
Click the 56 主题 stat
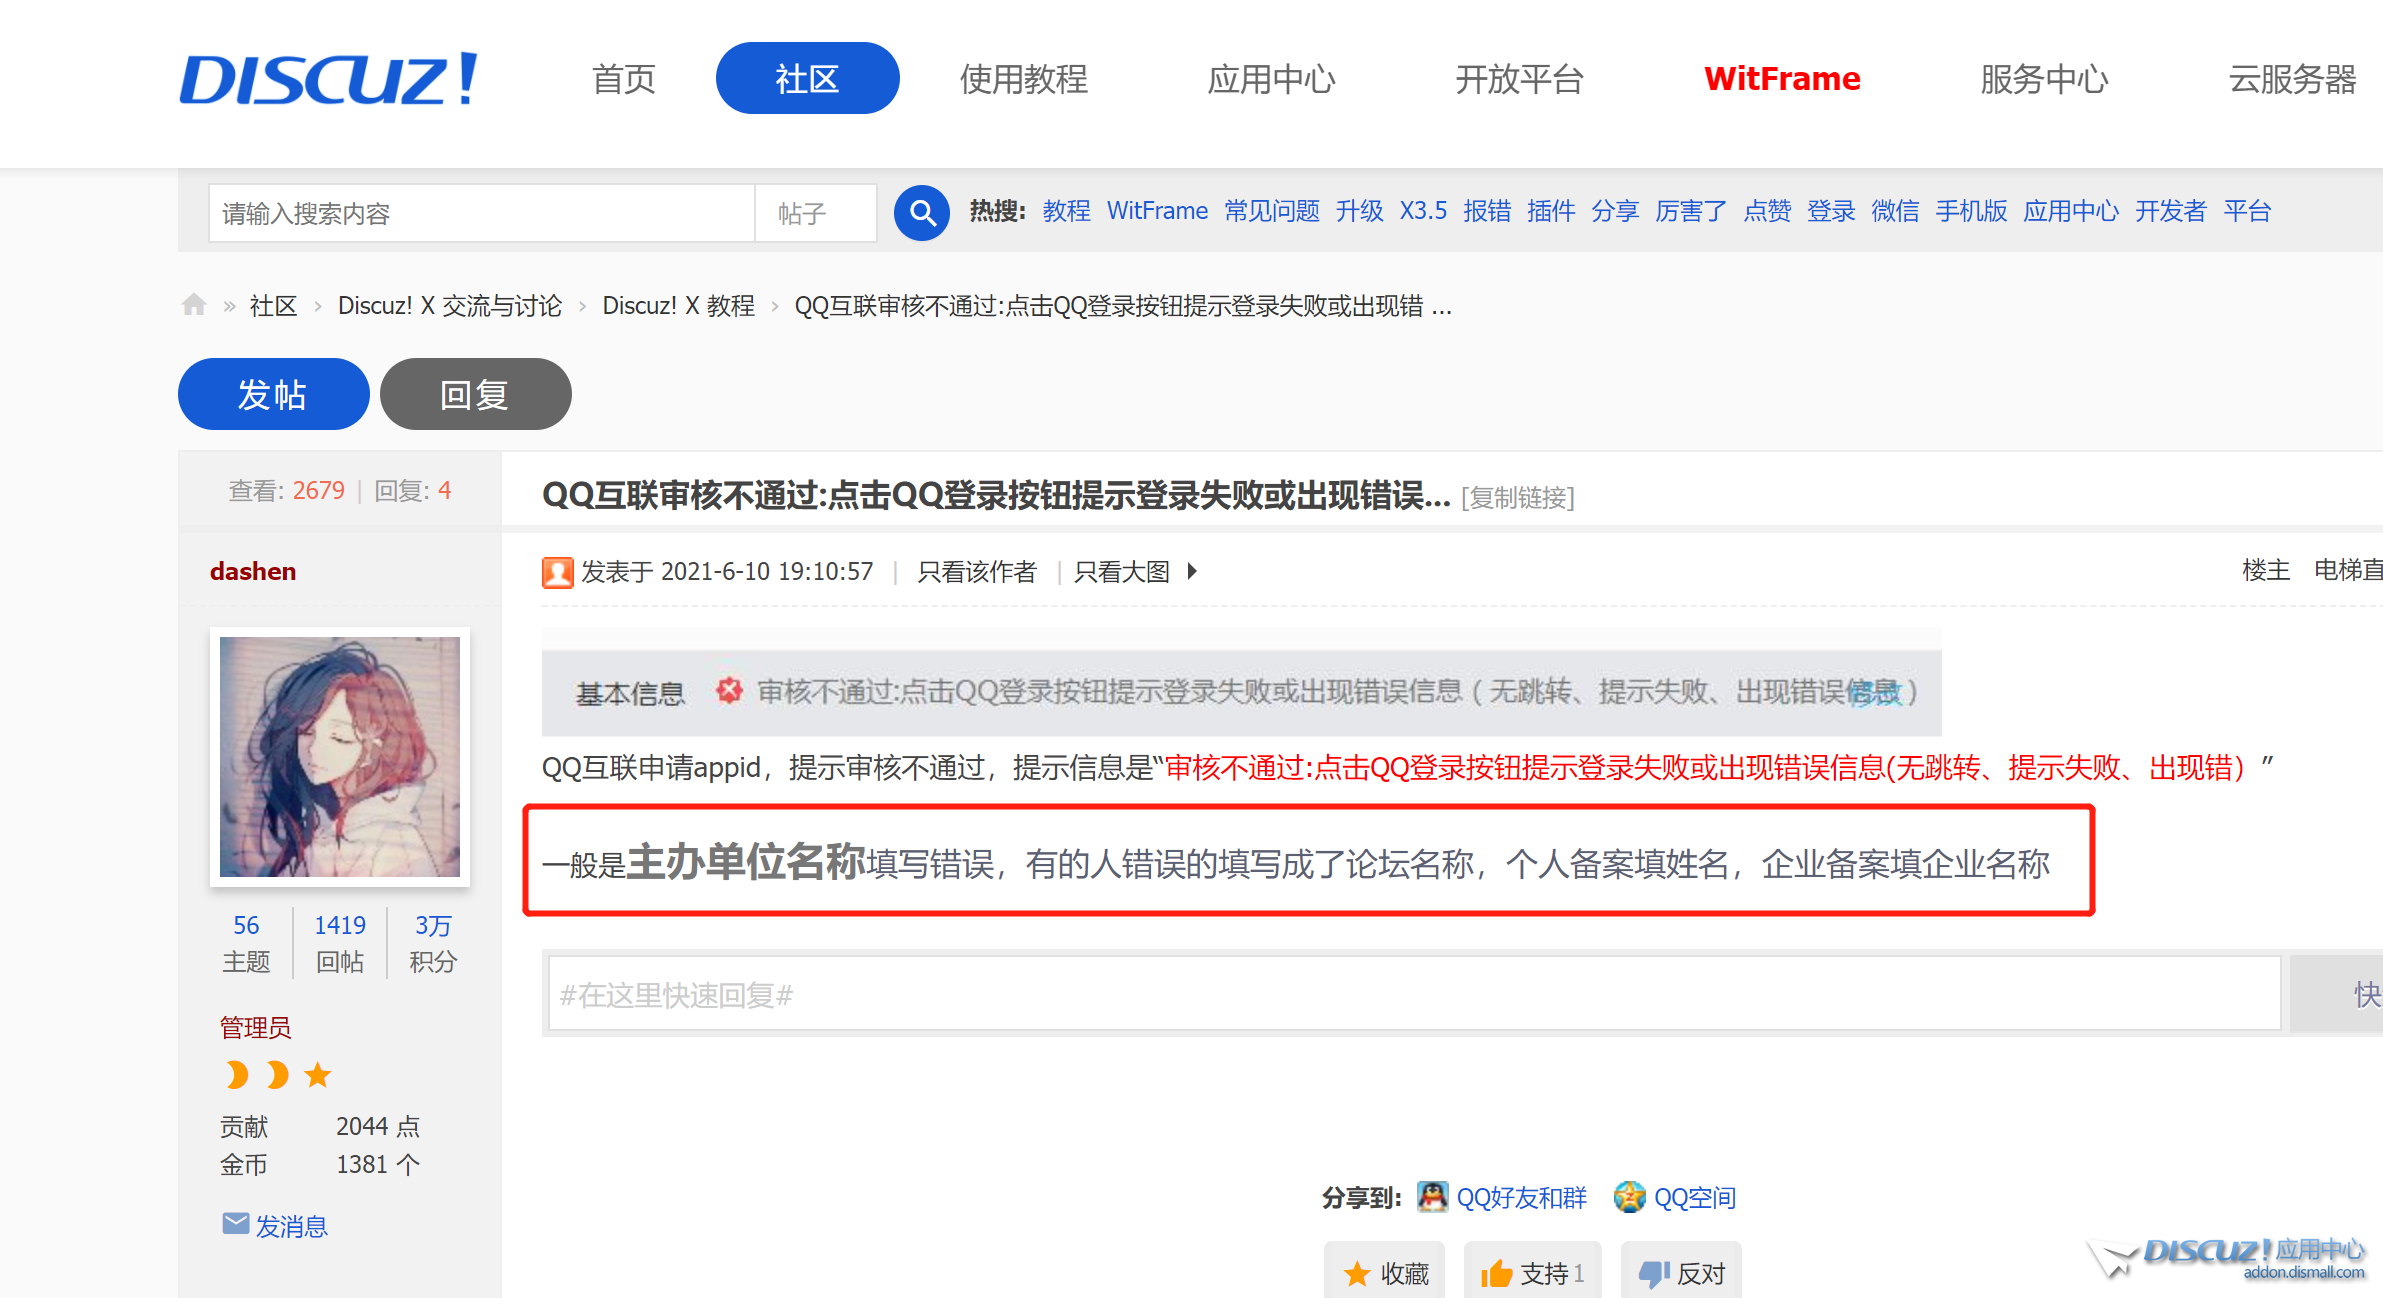pos(246,943)
